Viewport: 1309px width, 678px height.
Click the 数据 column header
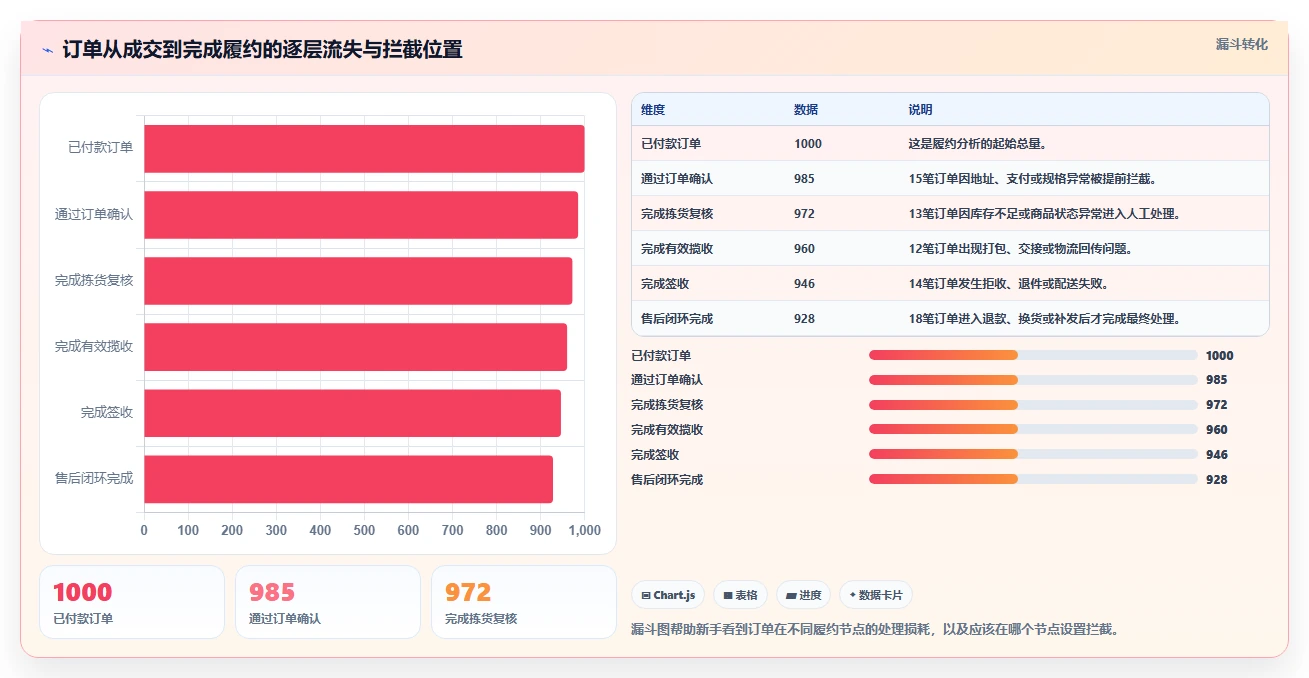(806, 110)
